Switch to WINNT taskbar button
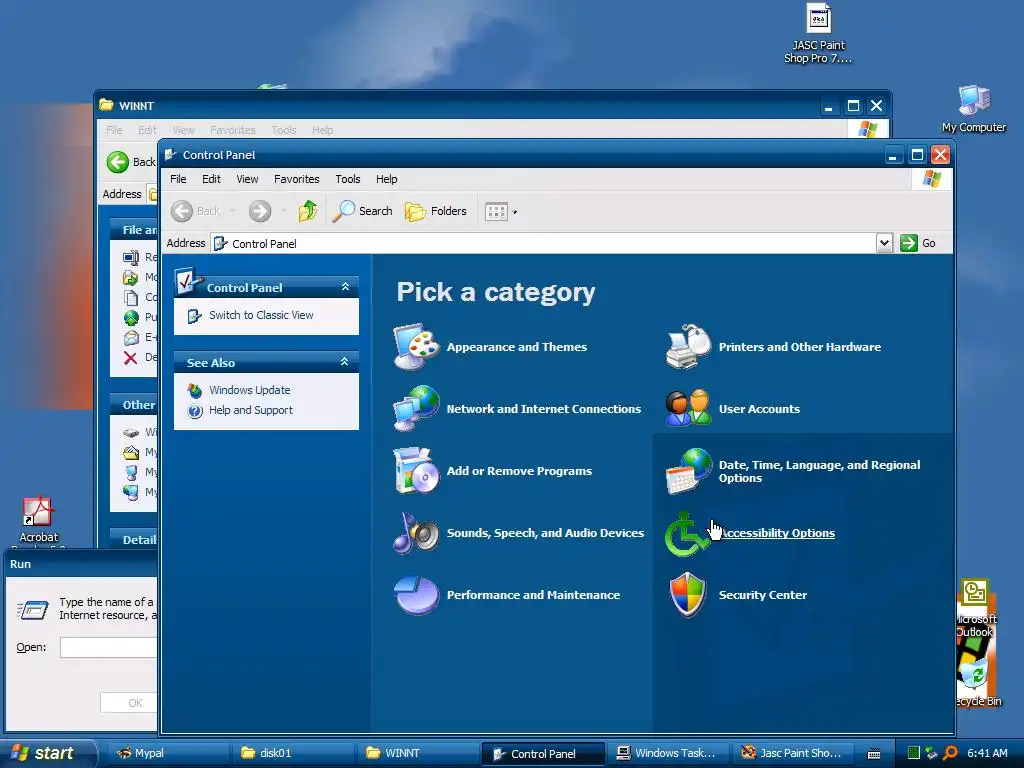 [x=418, y=753]
